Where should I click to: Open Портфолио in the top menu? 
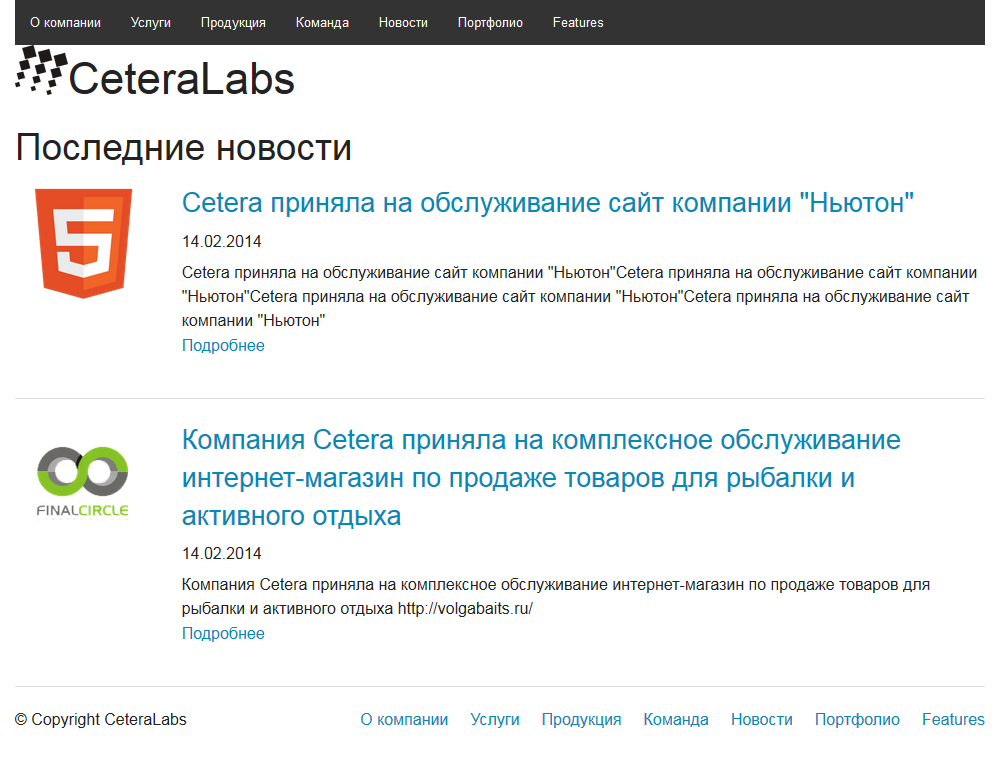click(x=490, y=22)
